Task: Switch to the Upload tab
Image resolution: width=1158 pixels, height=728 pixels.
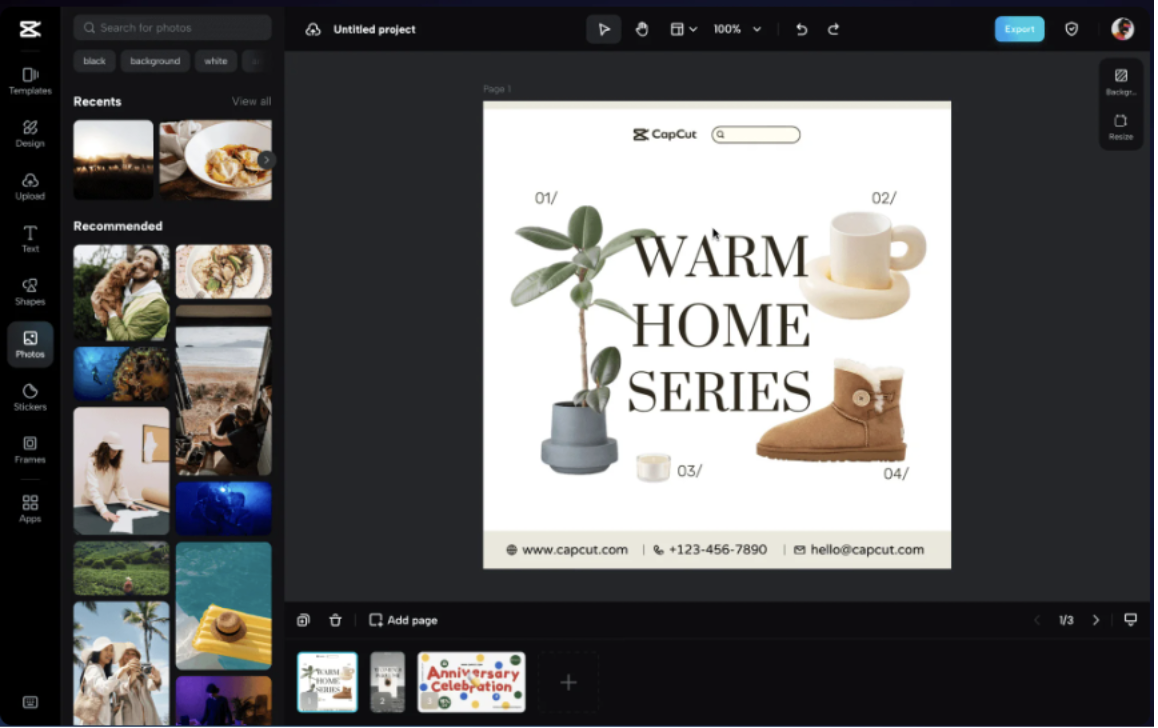Action: tap(30, 186)
